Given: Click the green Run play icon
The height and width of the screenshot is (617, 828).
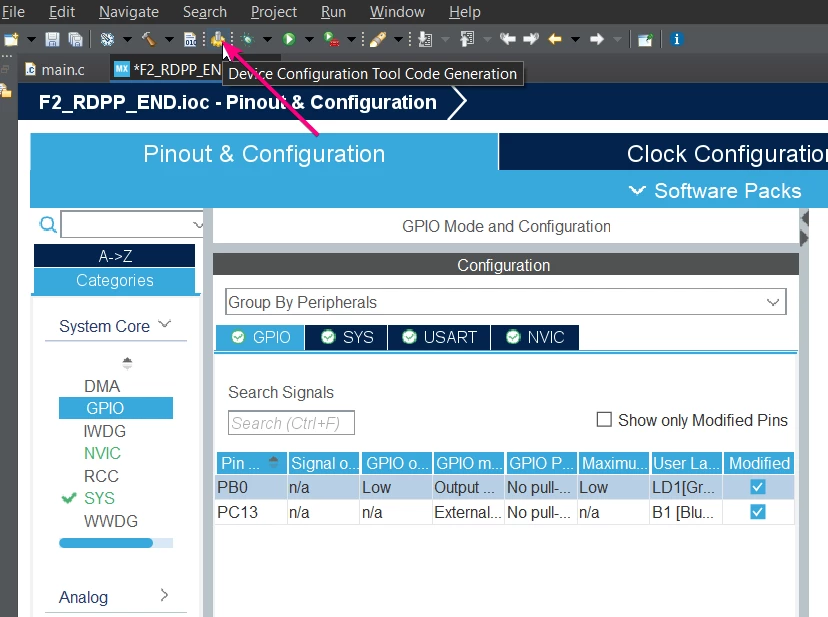Looking at the screenshot, I should [289, 39].
